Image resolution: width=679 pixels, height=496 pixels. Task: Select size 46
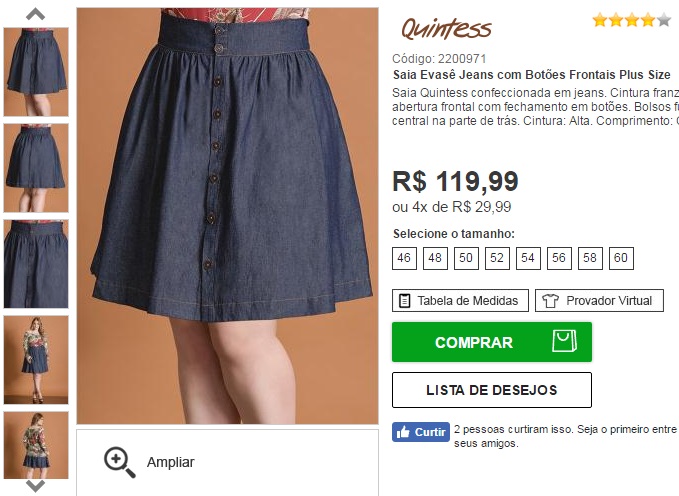point(404,258)
